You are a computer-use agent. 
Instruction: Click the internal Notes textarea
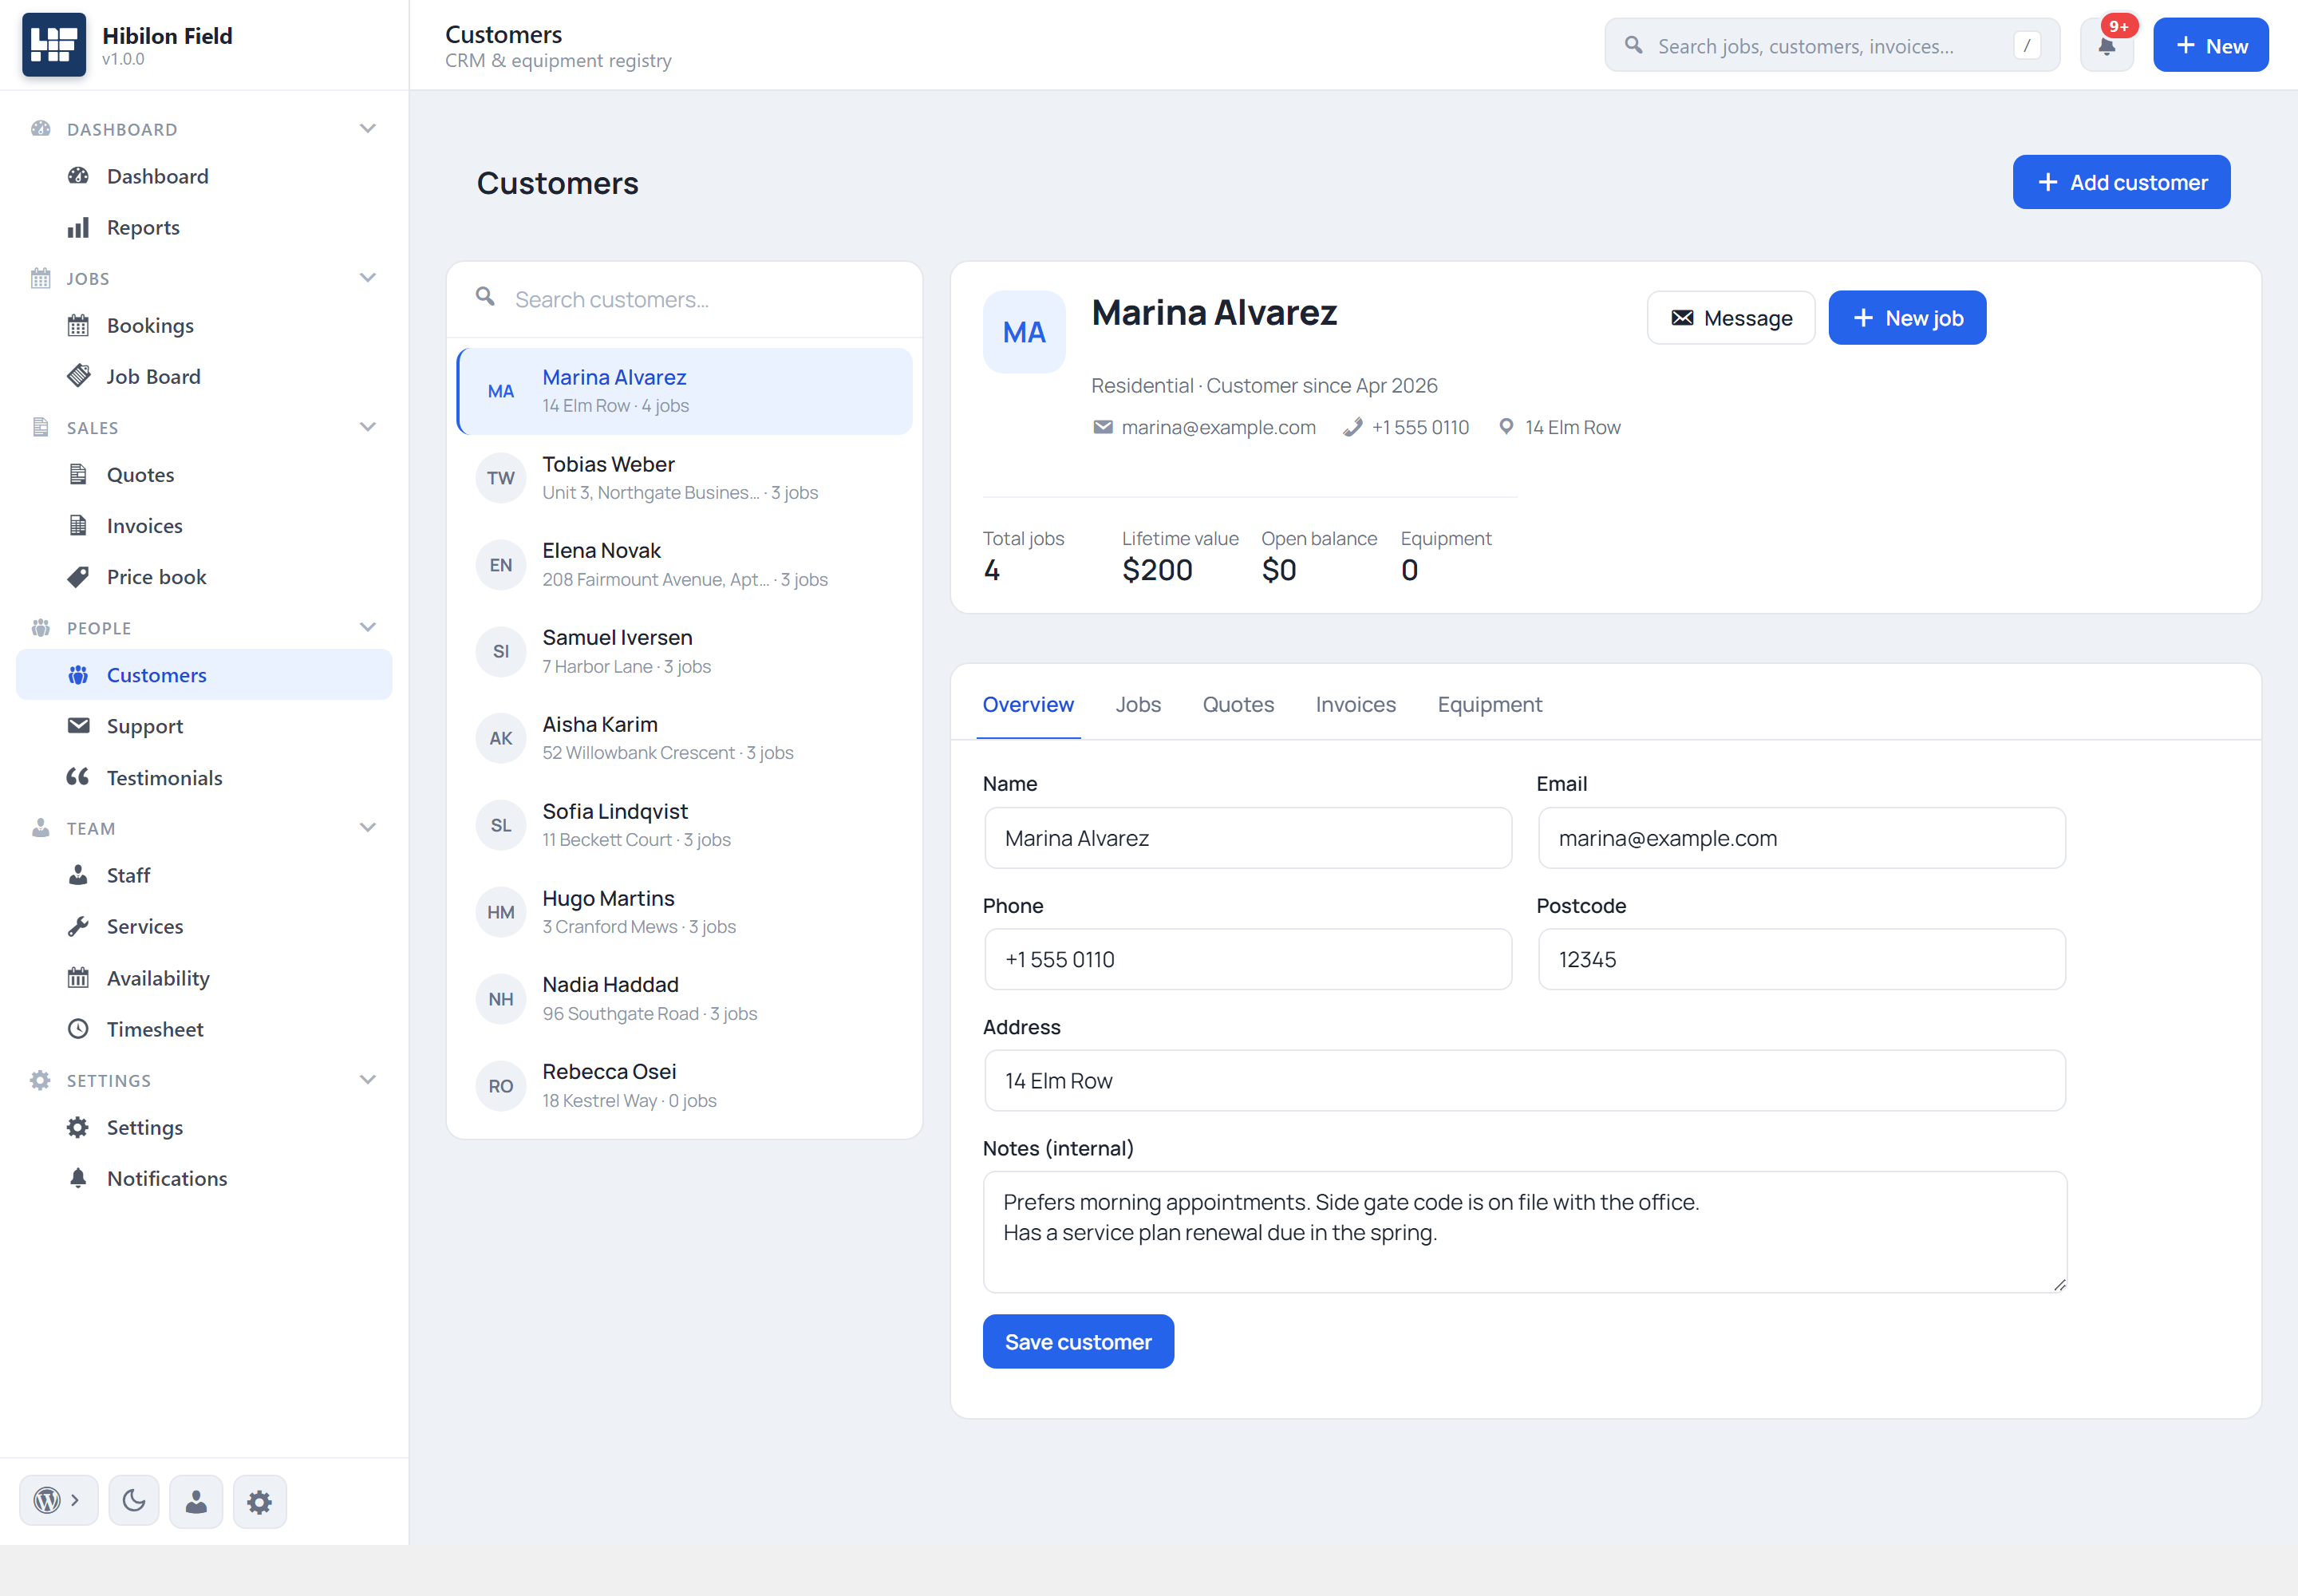click(1525, 1232)
